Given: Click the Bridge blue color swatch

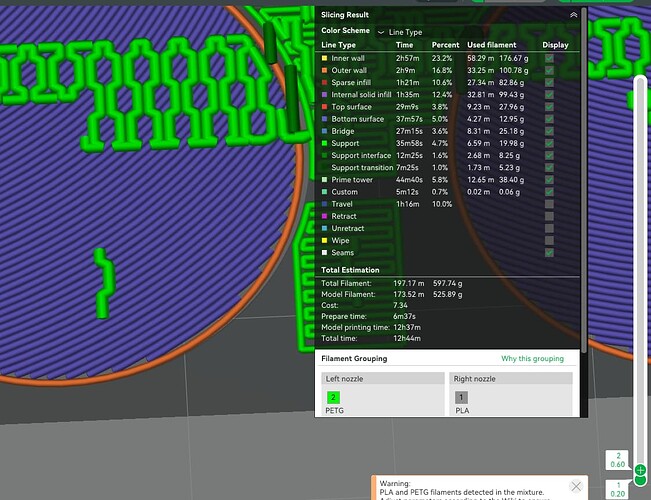Looking at the screenshot, I should point(325,131).
